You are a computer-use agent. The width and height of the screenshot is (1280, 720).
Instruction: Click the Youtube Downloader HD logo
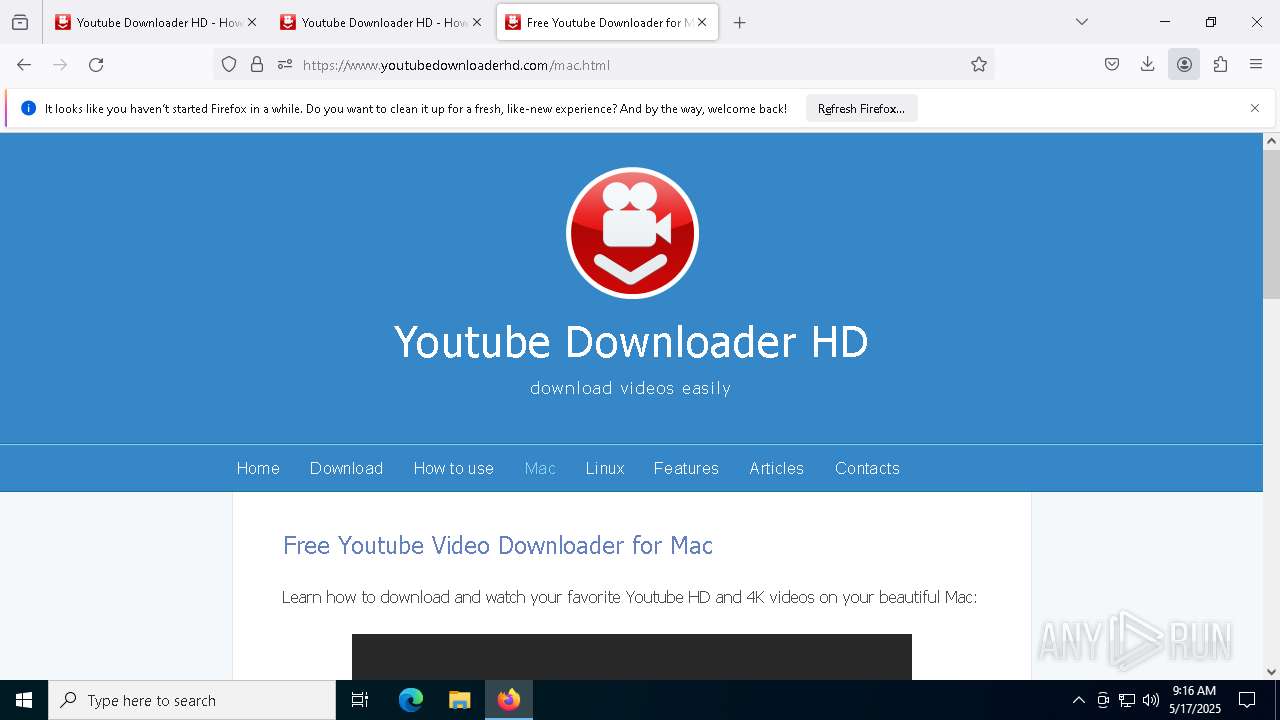click(x=632, y=233)
